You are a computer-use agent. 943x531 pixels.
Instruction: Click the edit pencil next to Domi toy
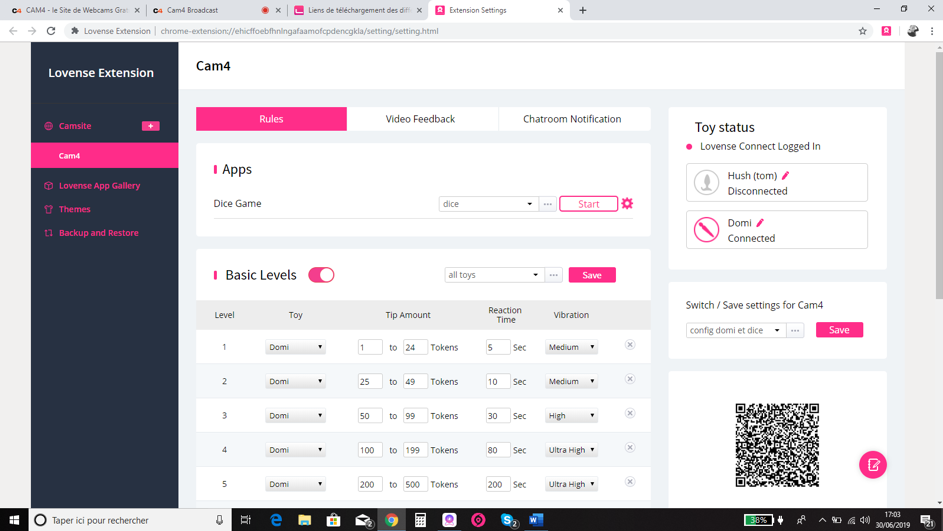coord(760,223)
